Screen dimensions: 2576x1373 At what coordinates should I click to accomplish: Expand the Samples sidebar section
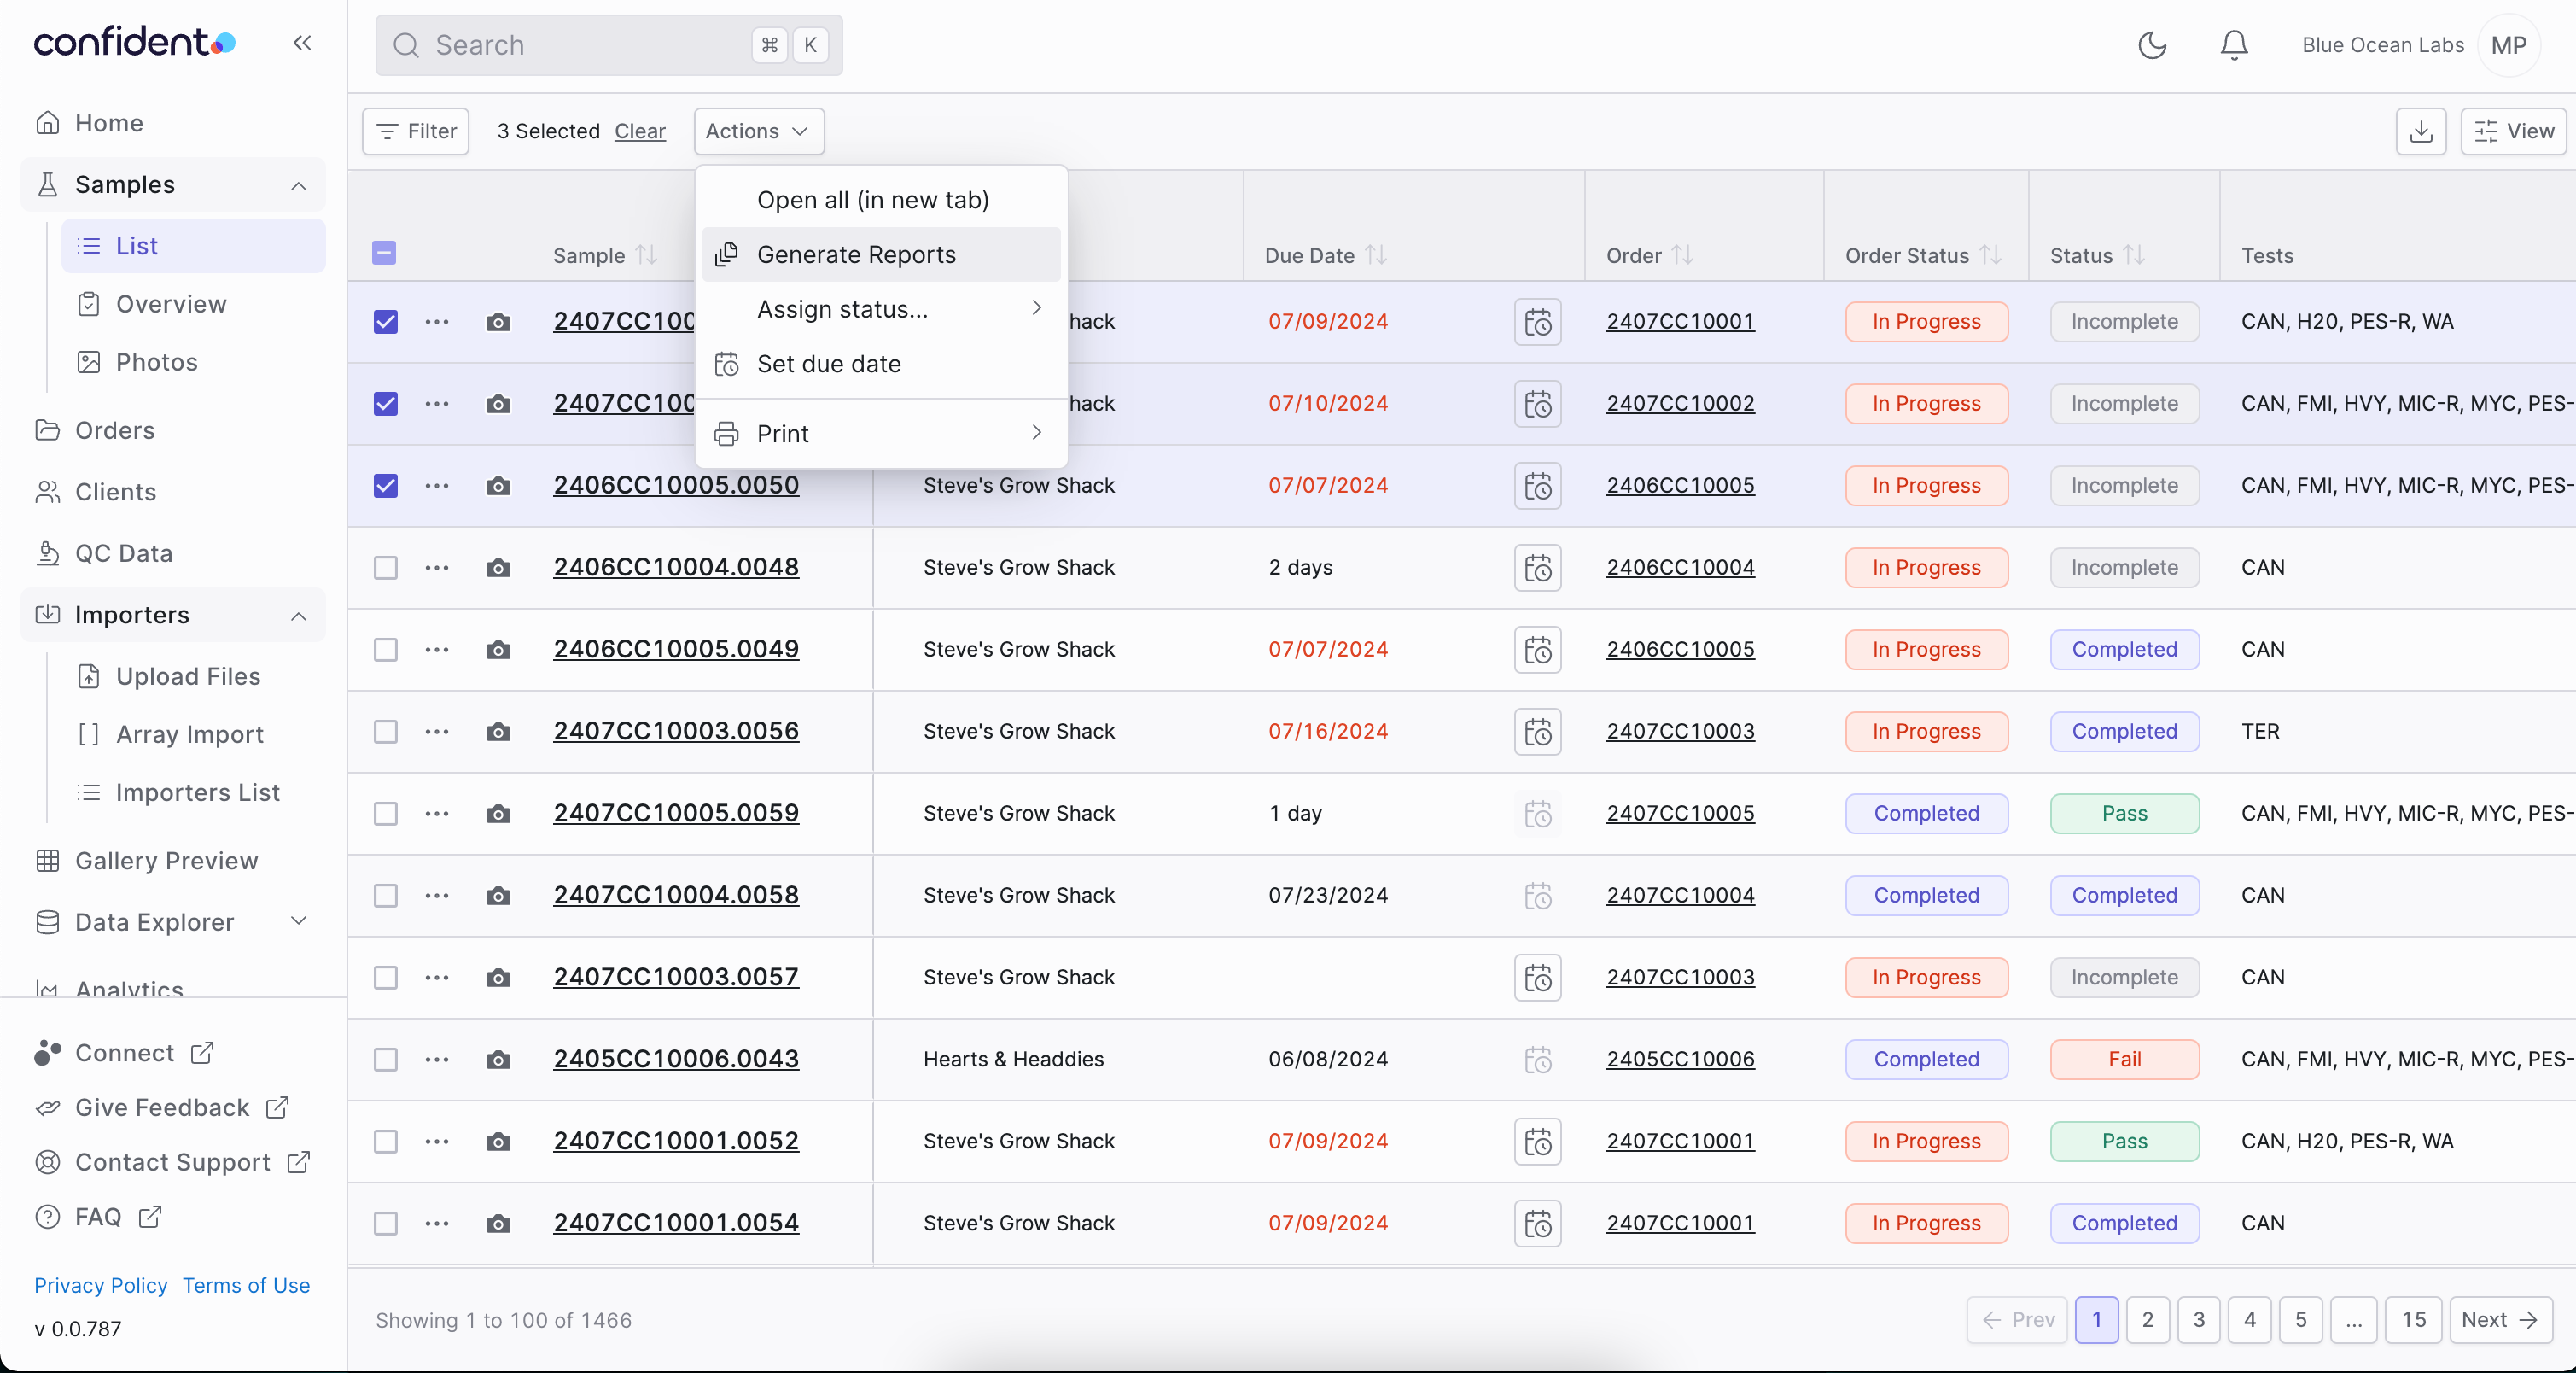click(298, 184)
